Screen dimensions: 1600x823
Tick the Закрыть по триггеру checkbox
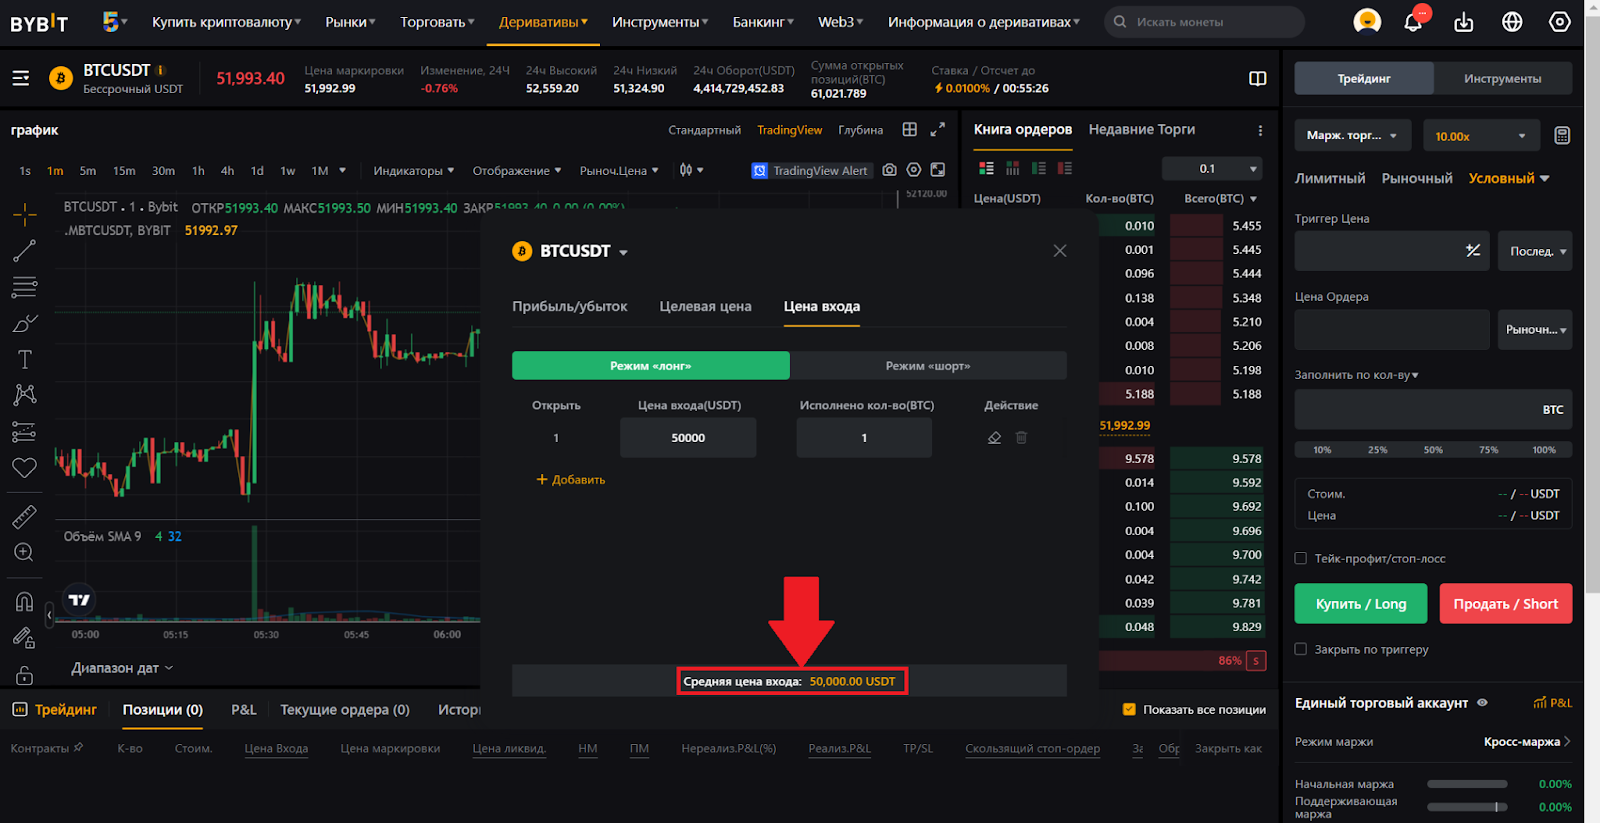tap(1301, 649)
